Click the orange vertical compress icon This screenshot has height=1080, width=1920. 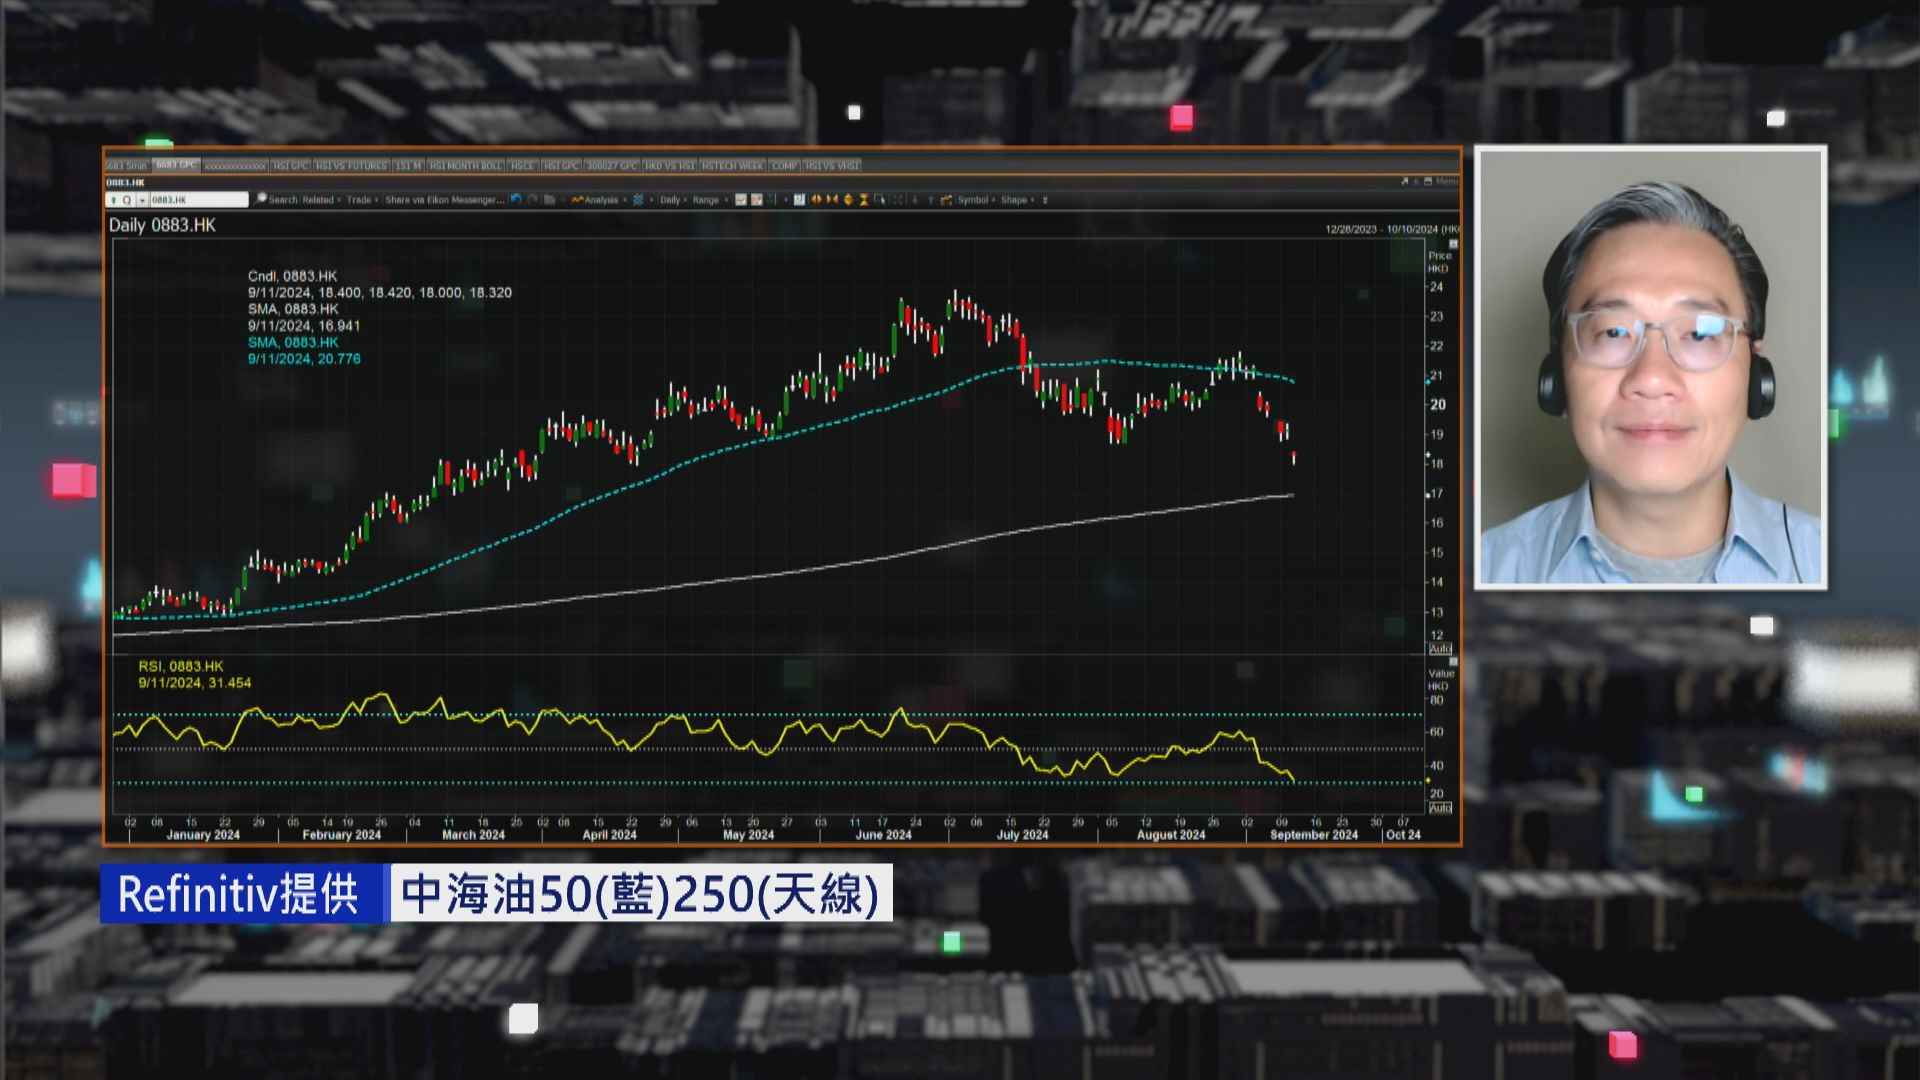[864, 199]
